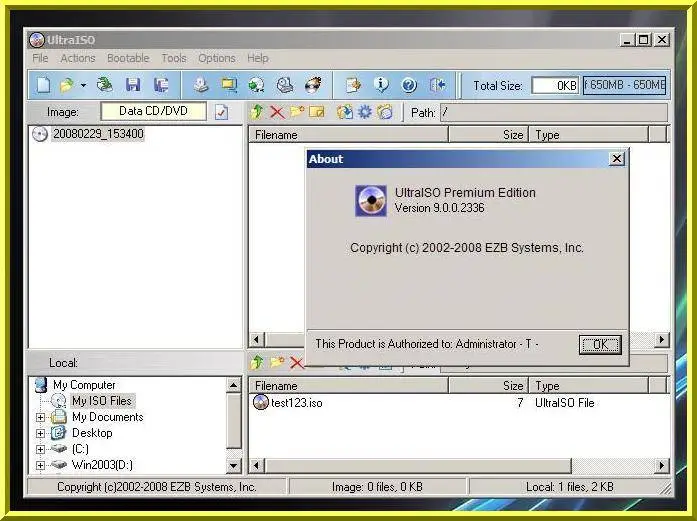Expand the Desktop tree node
This screenshot has height=521, width=697.
click(40, 433)
